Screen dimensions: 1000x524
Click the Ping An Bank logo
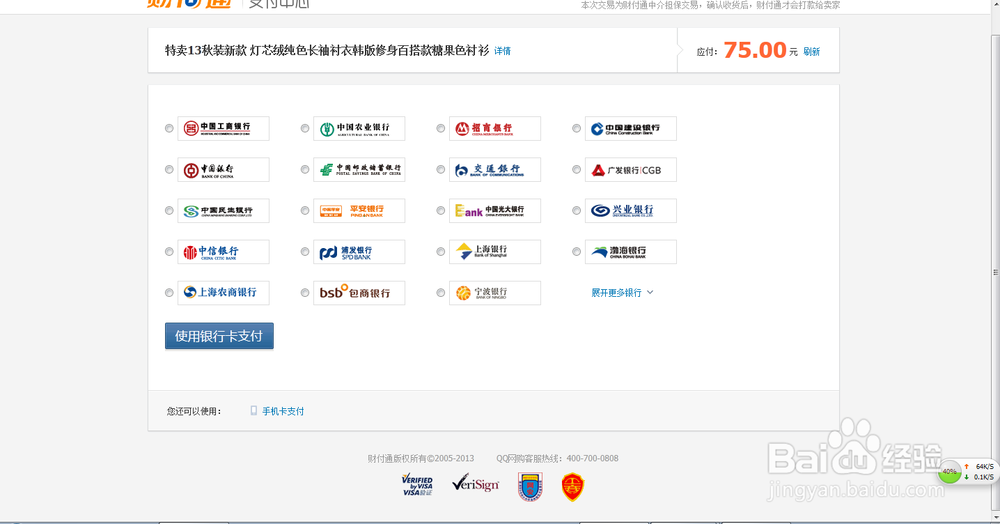coord(359,211)
